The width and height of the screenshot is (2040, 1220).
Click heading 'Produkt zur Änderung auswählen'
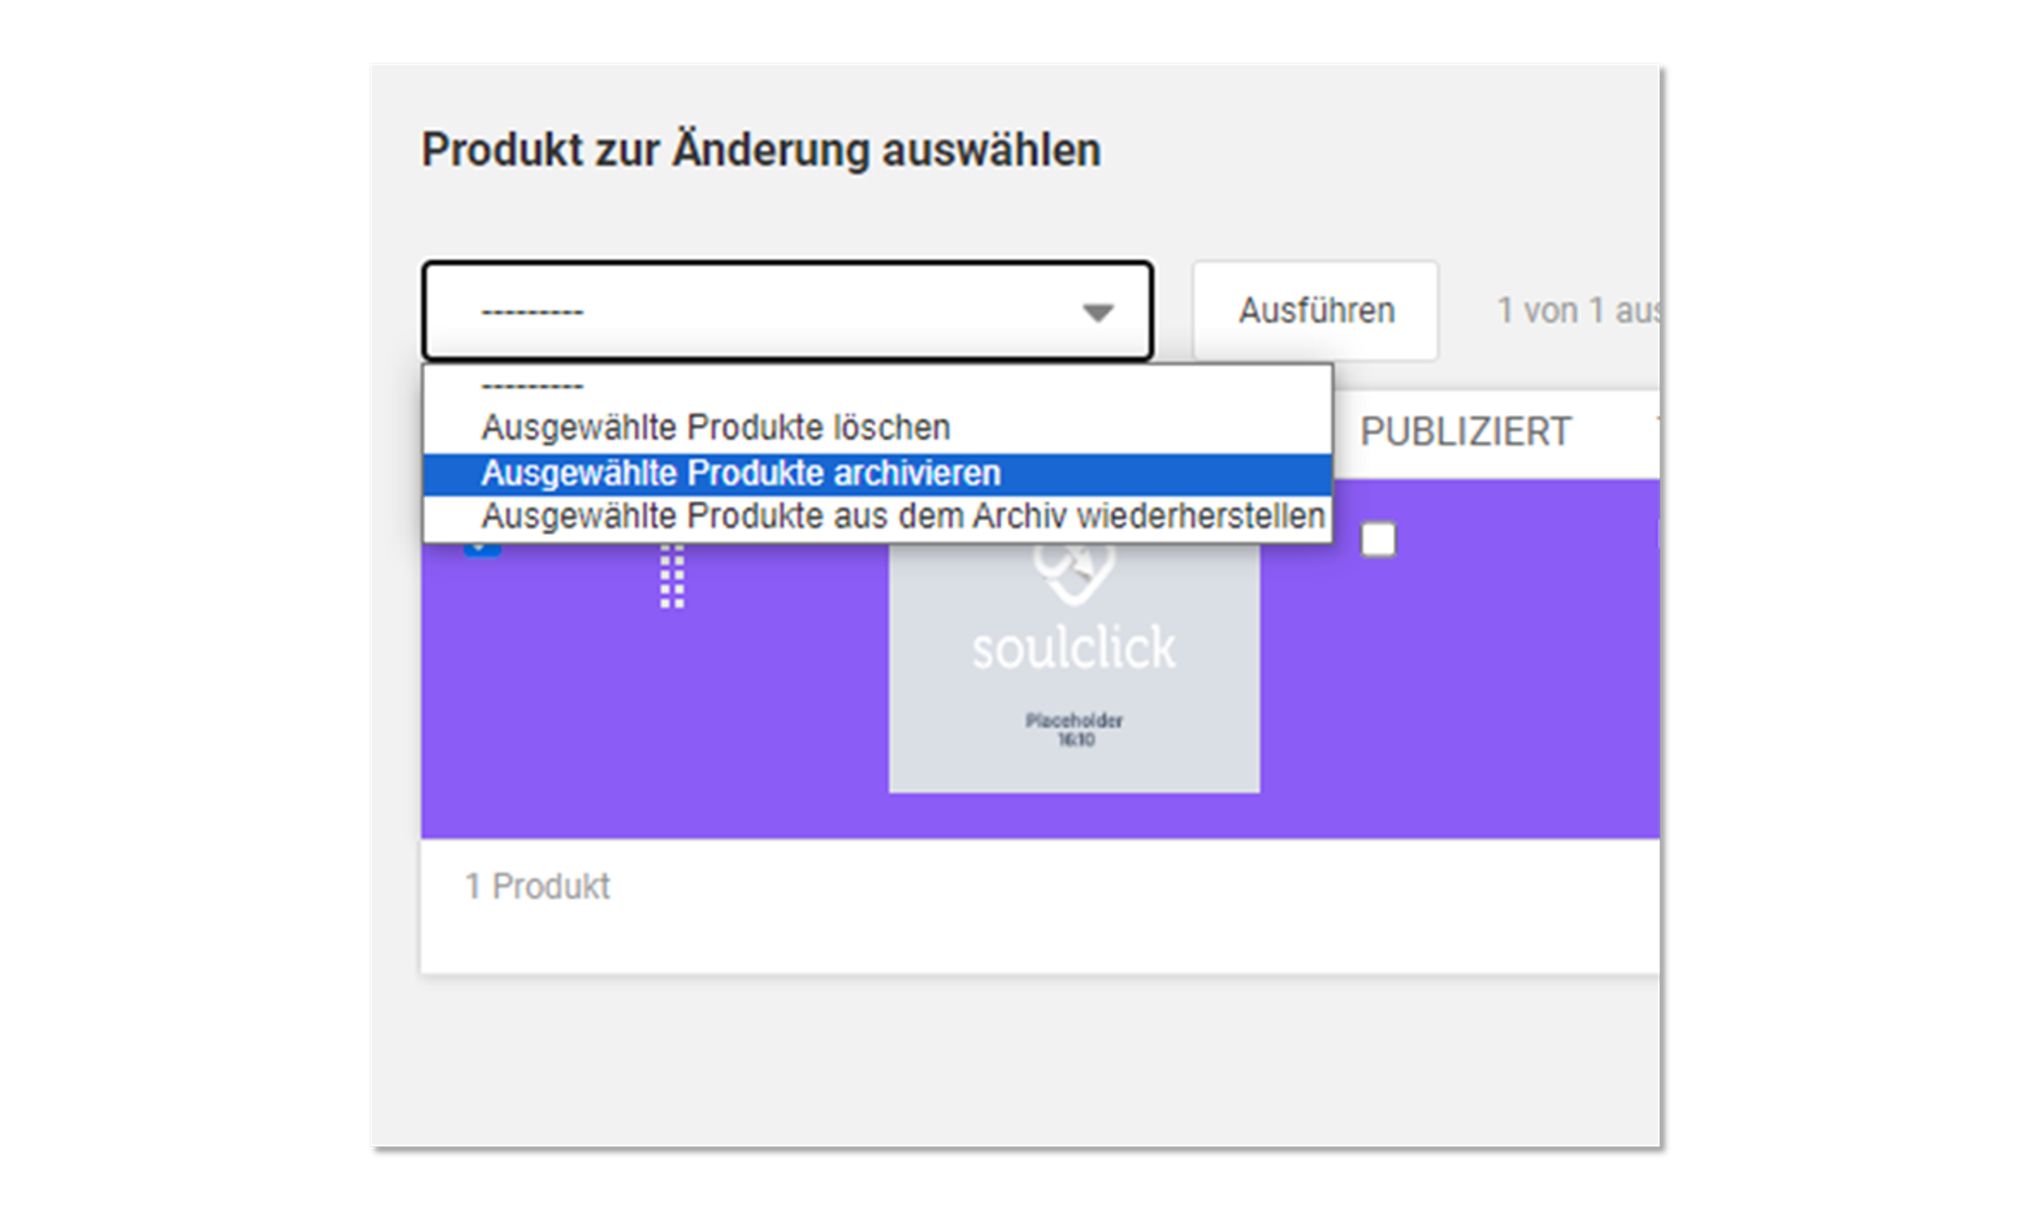[760, 150]
